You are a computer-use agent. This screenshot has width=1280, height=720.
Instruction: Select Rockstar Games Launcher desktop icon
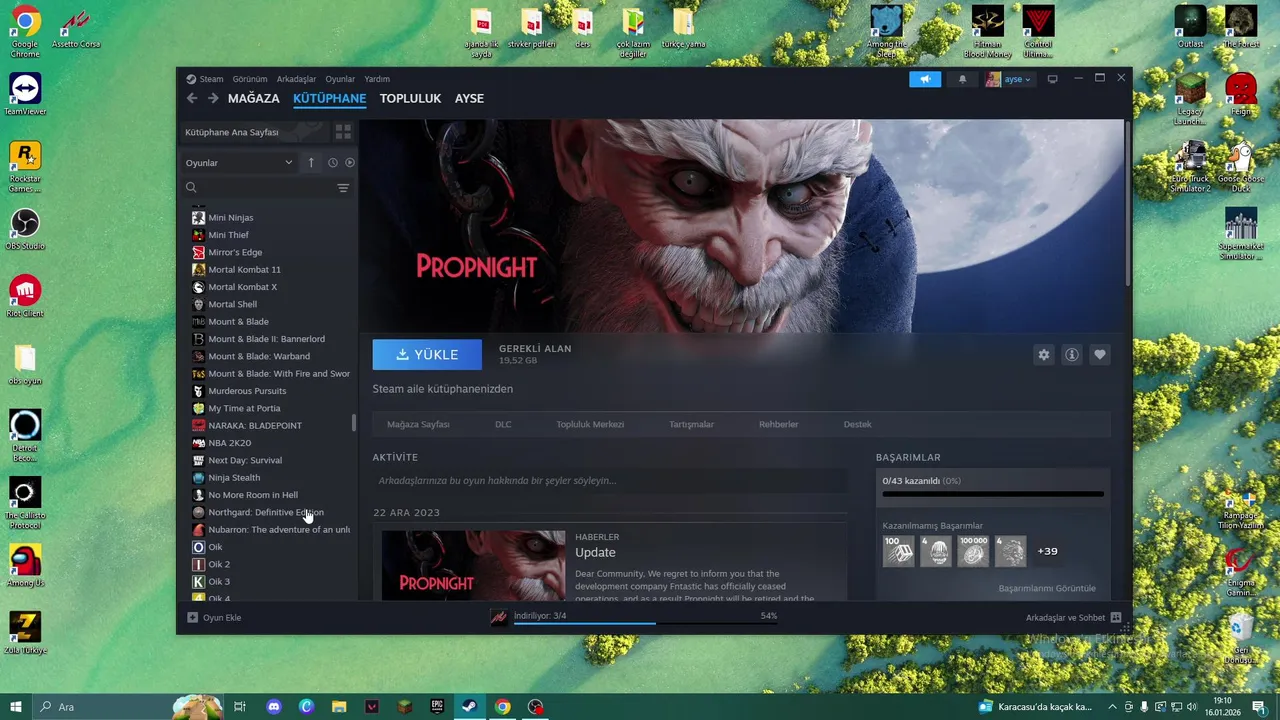tap(25, 166)
